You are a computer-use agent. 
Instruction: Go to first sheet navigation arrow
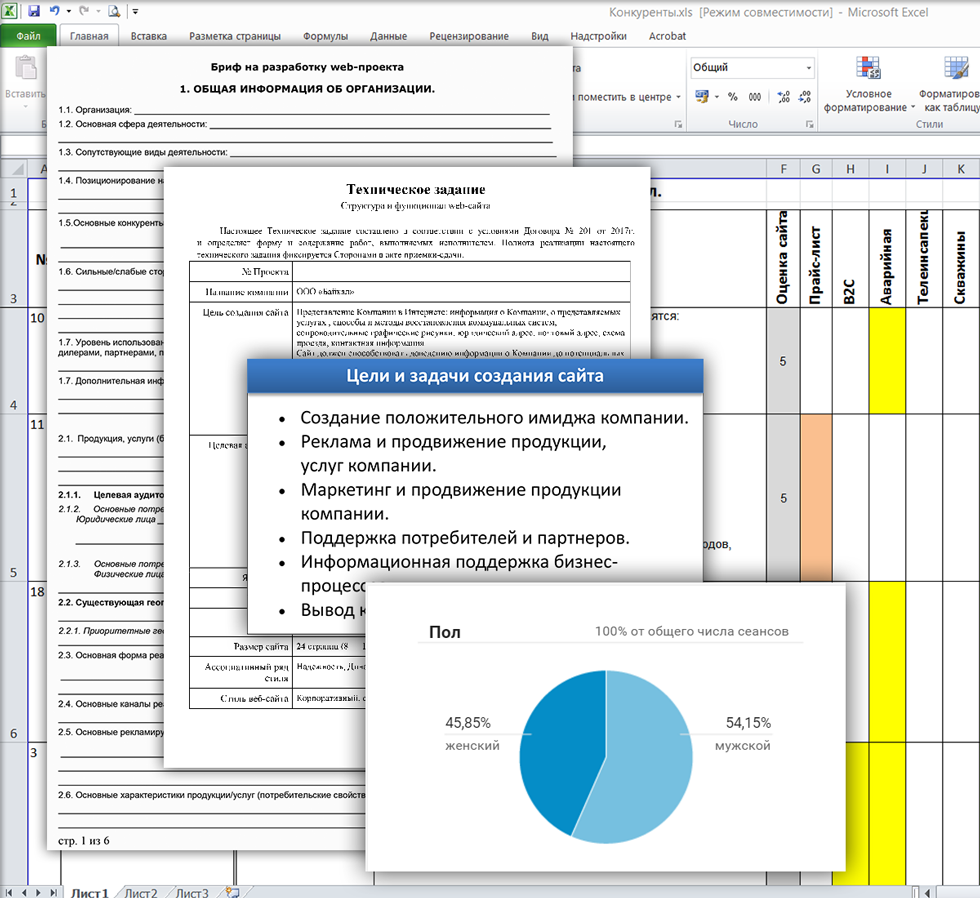coord(10,892)
